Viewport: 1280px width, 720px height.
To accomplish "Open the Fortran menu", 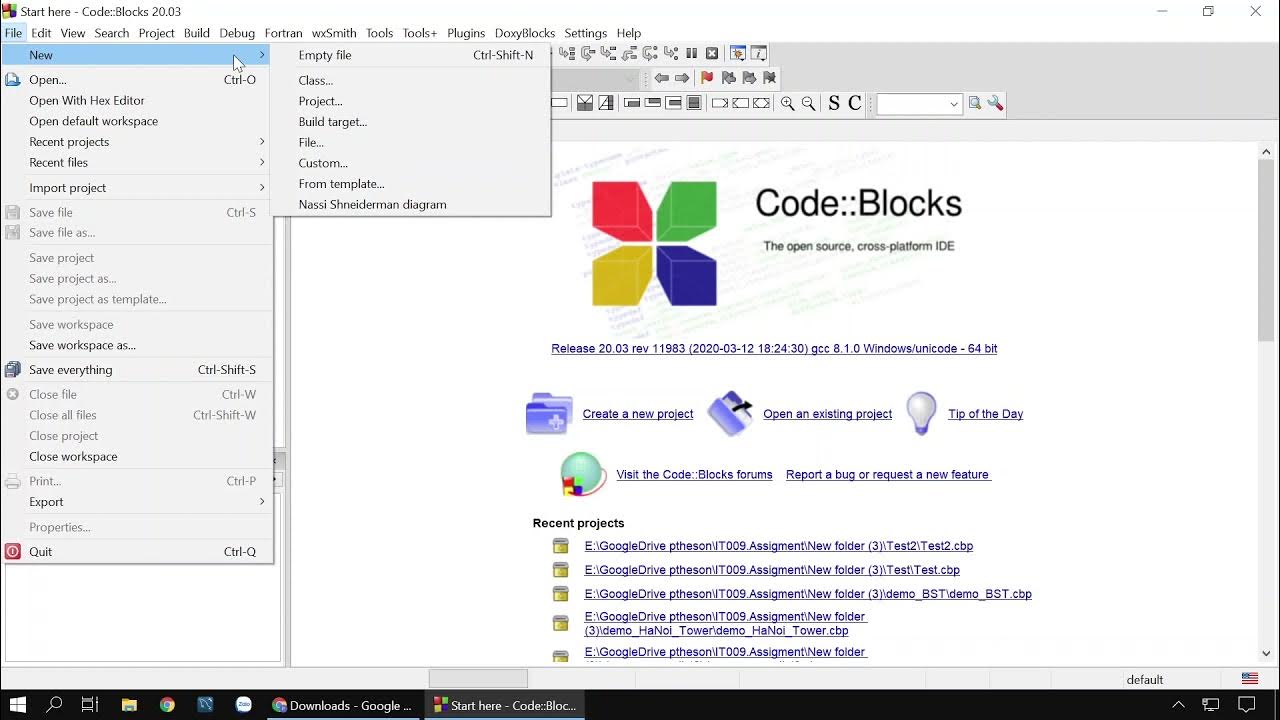I will pyautogui.click(x=283, y=33).
